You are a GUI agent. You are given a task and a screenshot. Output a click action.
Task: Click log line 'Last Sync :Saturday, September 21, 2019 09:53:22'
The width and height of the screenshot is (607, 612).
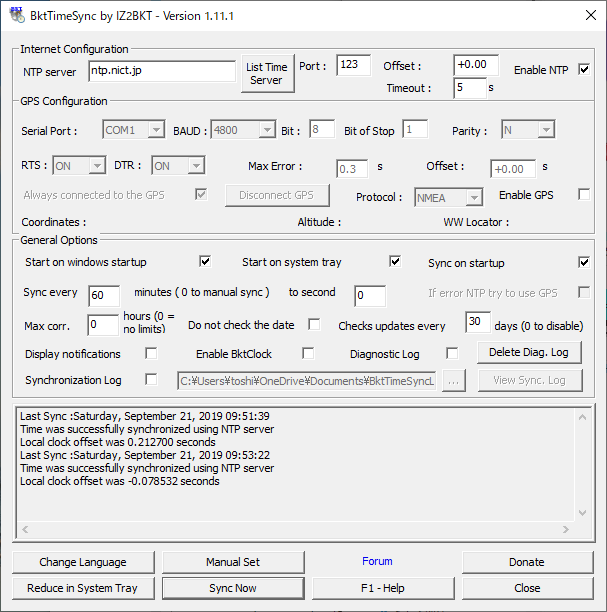(145, 455)
